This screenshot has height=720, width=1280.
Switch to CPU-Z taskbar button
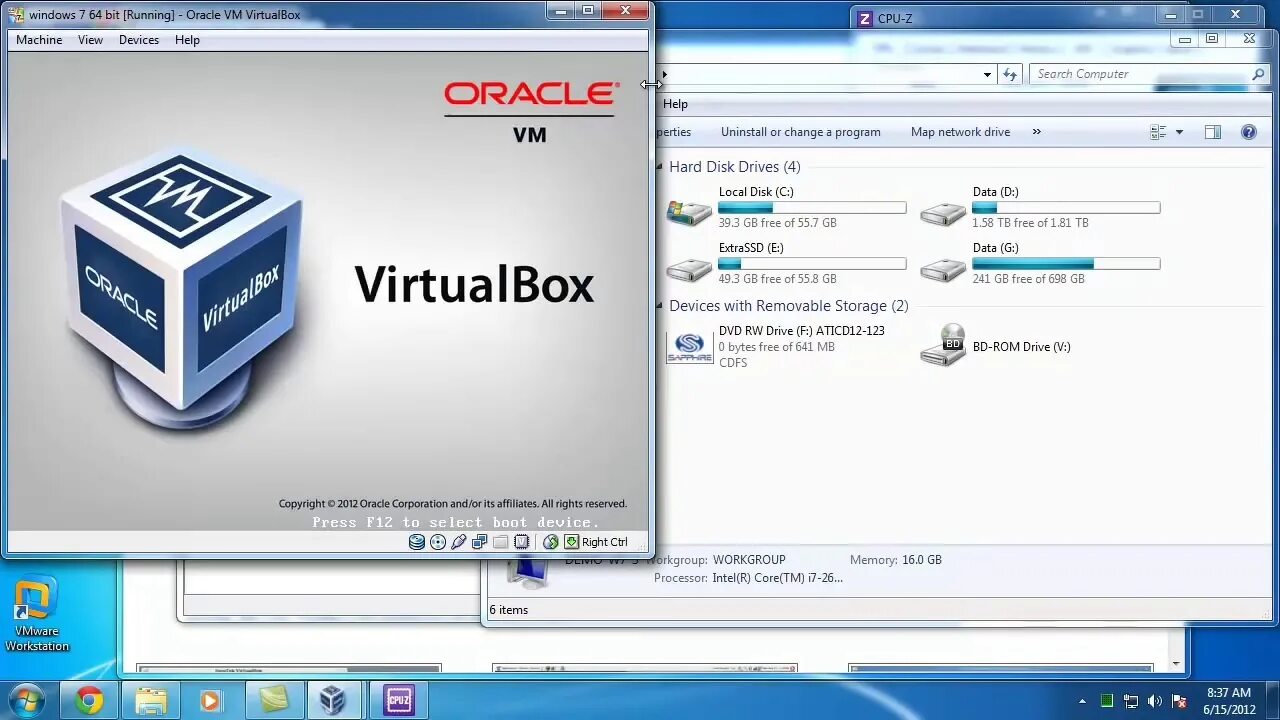click(399, 701)
